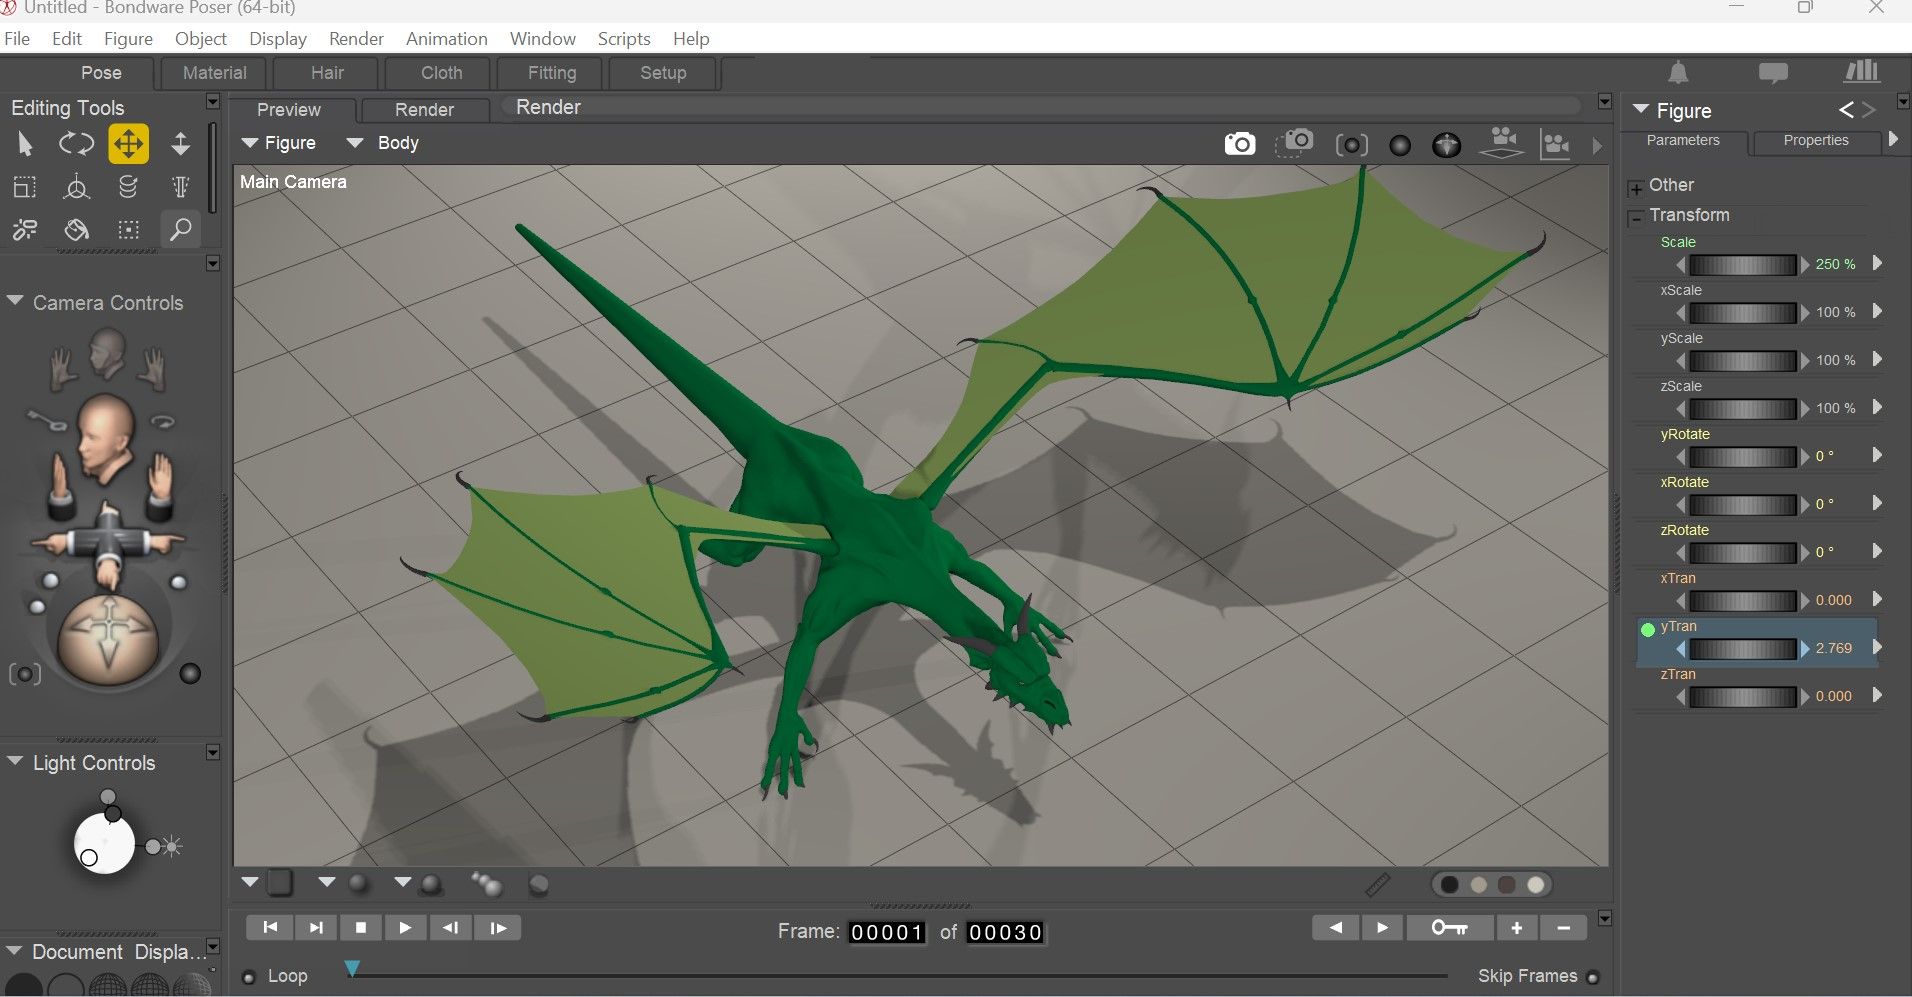The image size is (1912, 997).
Task: Toggle the Skip Frames option
Action: tap(1593, 977)
